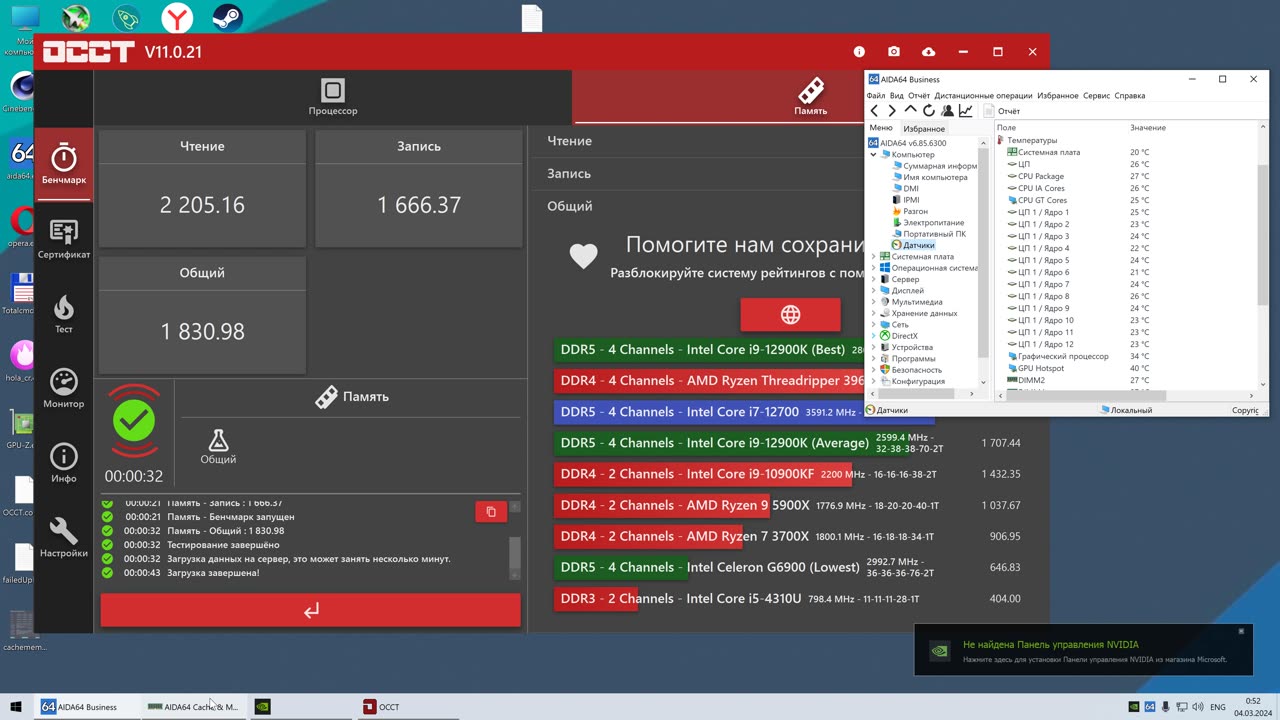
Task: Copy the OCCT log with red button
Action: (491, 512)
